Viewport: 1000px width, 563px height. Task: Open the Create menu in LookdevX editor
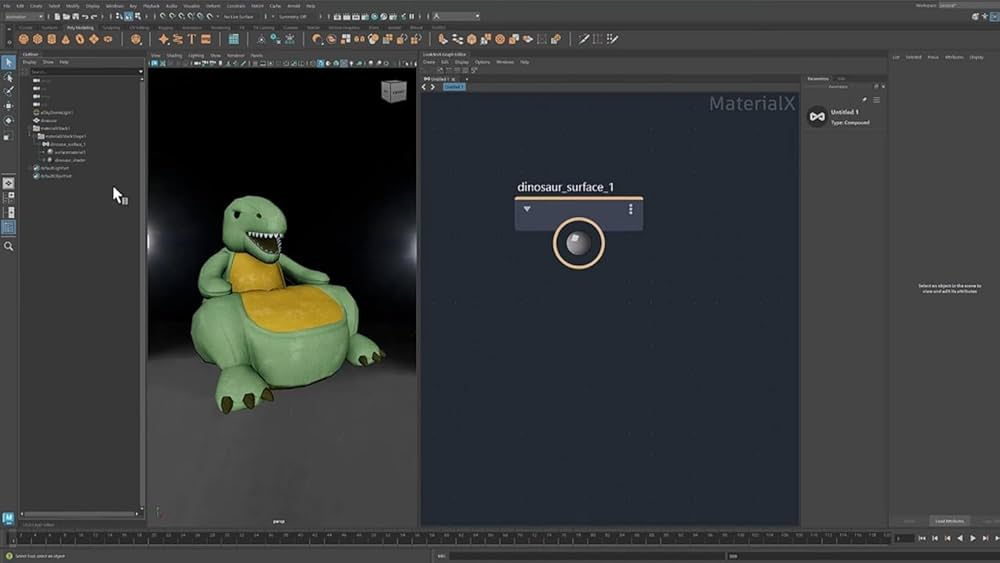pyautogui.click(x=429, y=62)
